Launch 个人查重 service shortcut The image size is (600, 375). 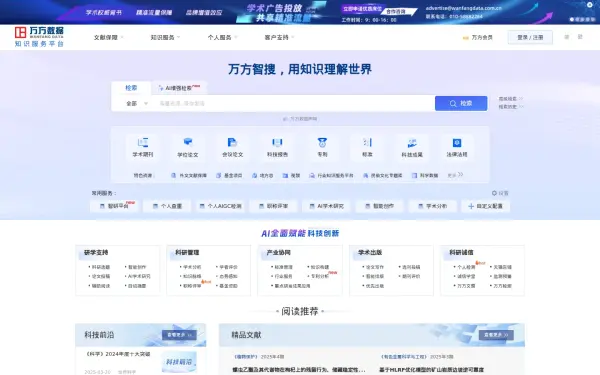pyautogui.click(x=167, y=206)
